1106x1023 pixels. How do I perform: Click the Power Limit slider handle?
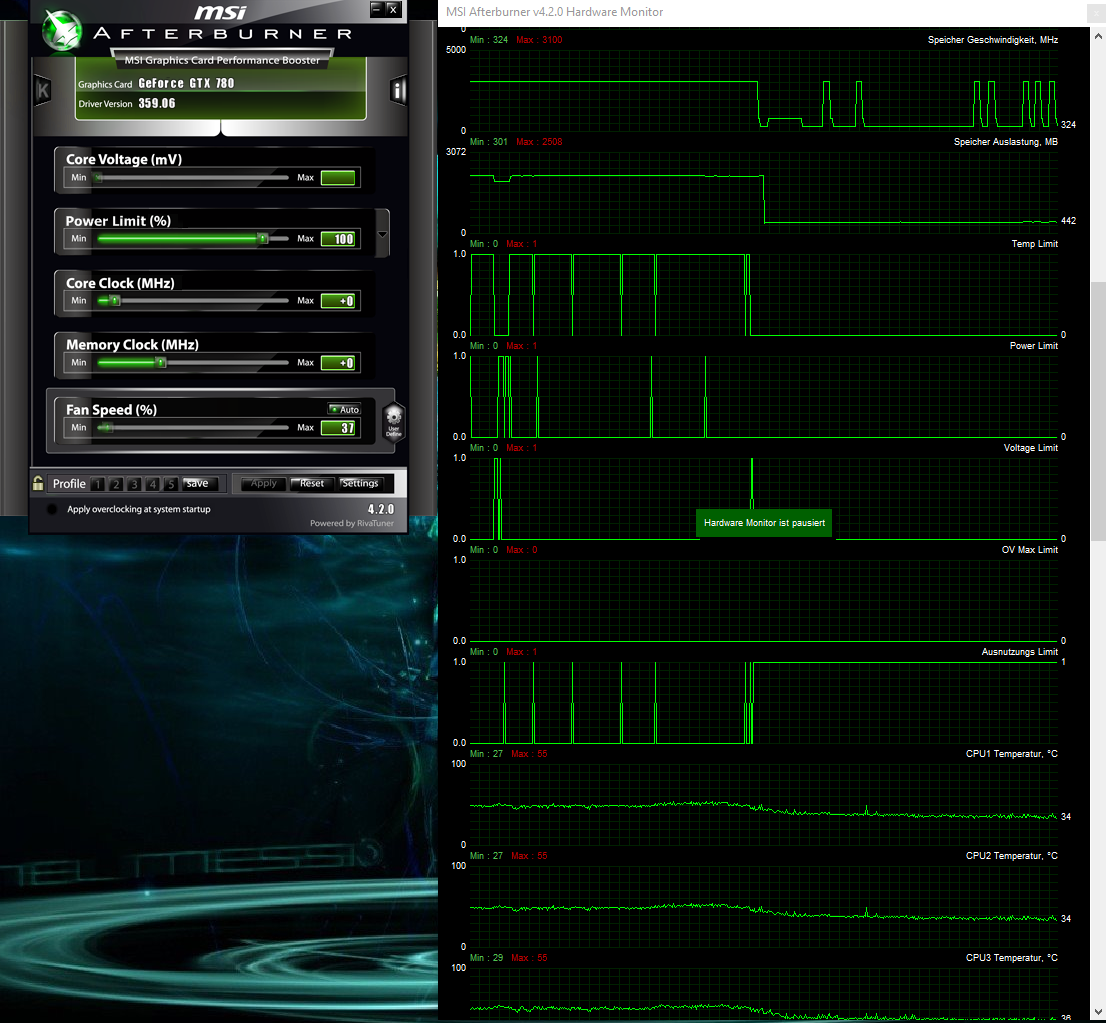pos(262,238)
